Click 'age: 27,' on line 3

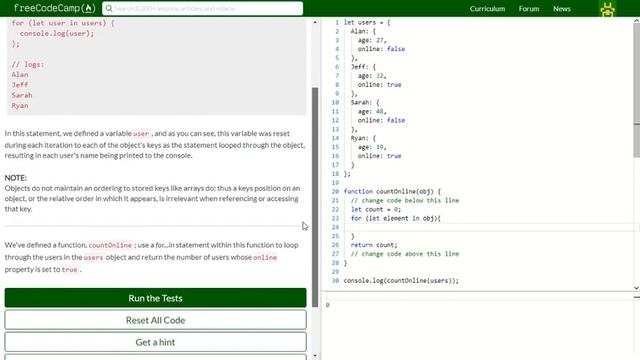coord(372,40)
